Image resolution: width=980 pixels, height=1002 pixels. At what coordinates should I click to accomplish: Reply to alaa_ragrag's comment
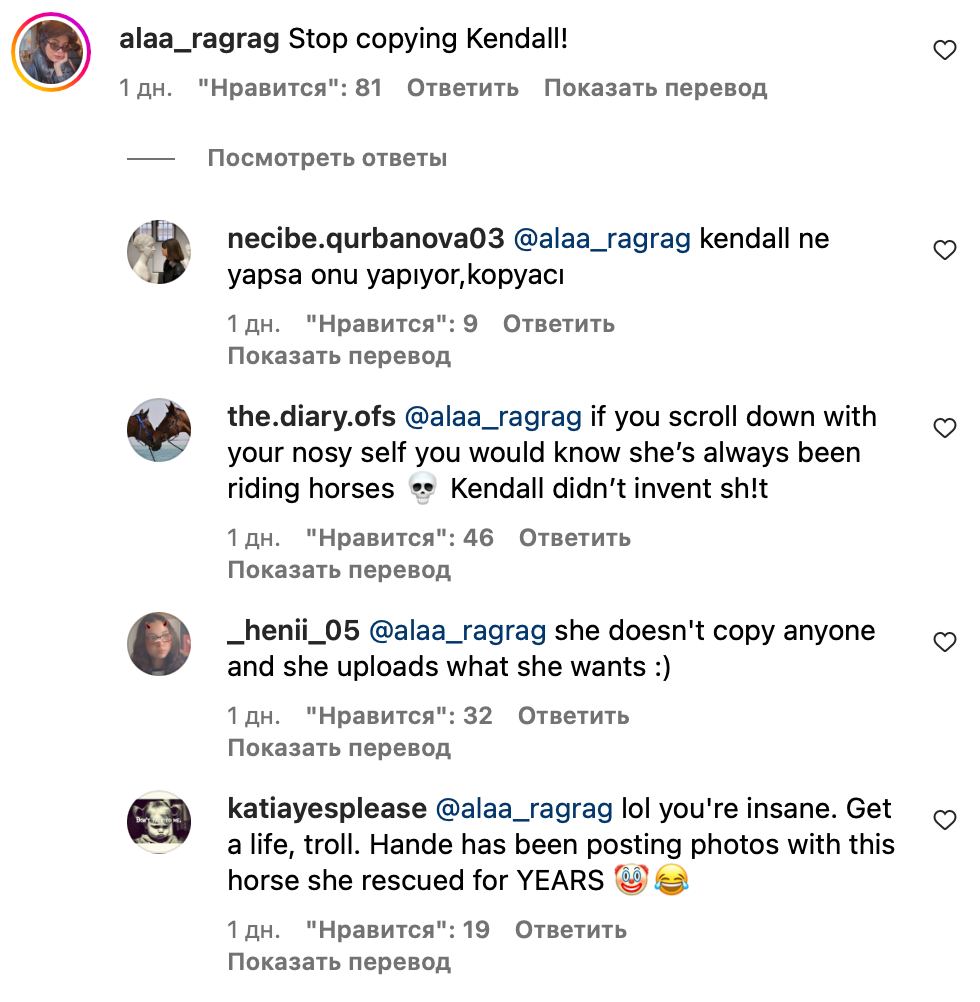pos(462,88)
